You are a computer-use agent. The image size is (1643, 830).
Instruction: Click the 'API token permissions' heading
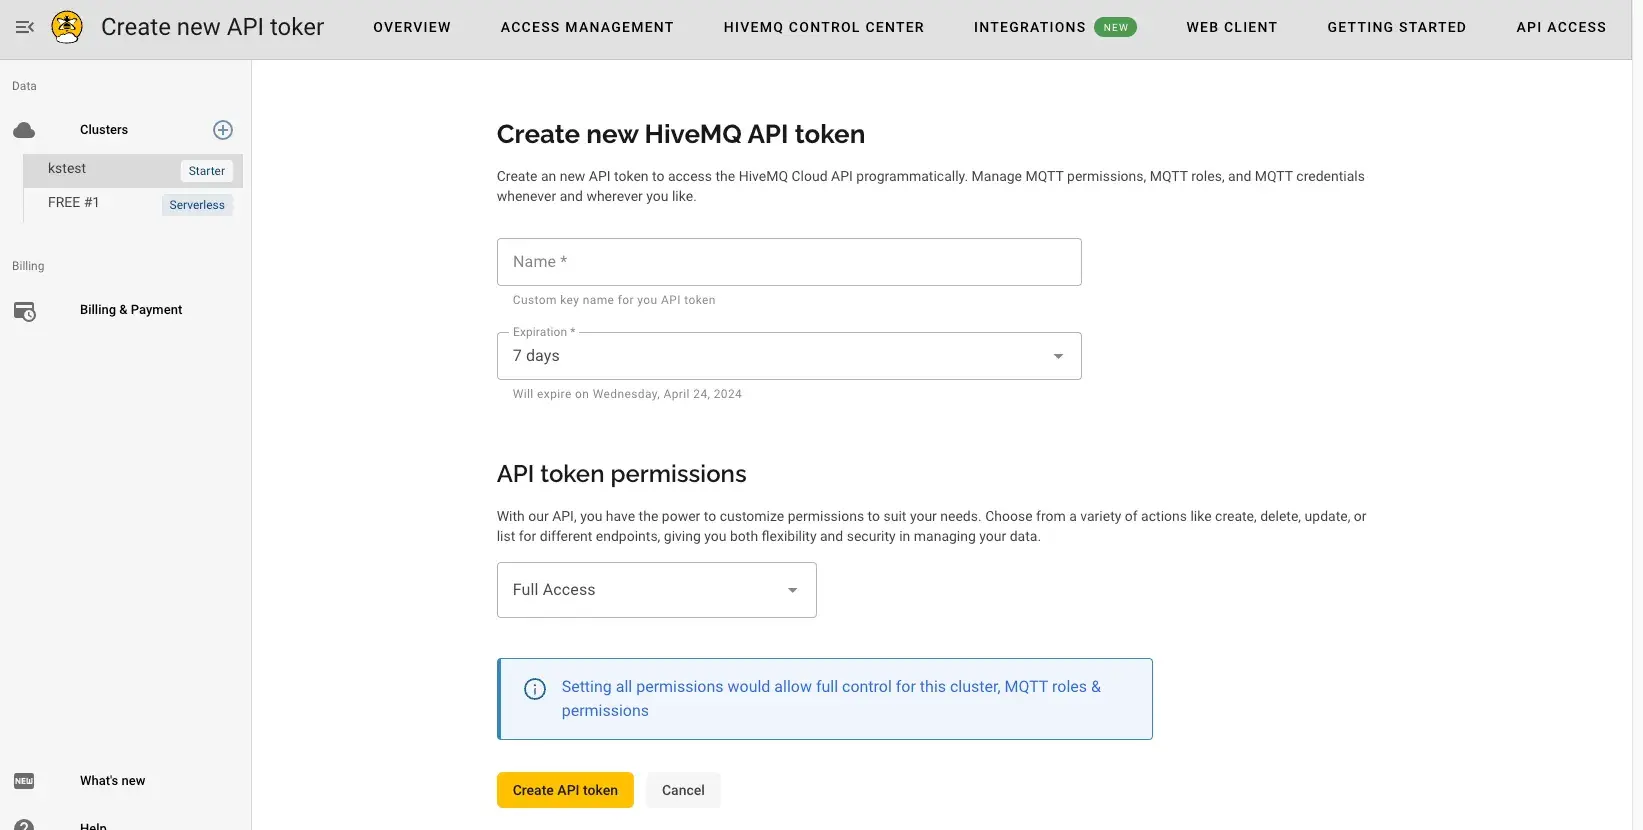[622, 474]
